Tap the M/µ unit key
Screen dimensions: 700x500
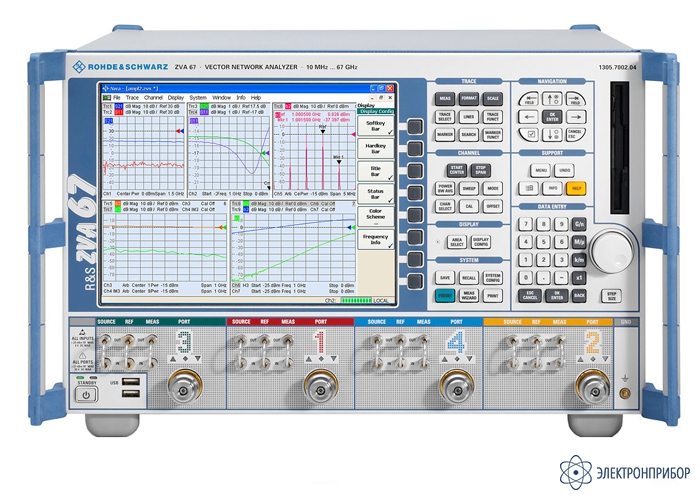point(579,242)
